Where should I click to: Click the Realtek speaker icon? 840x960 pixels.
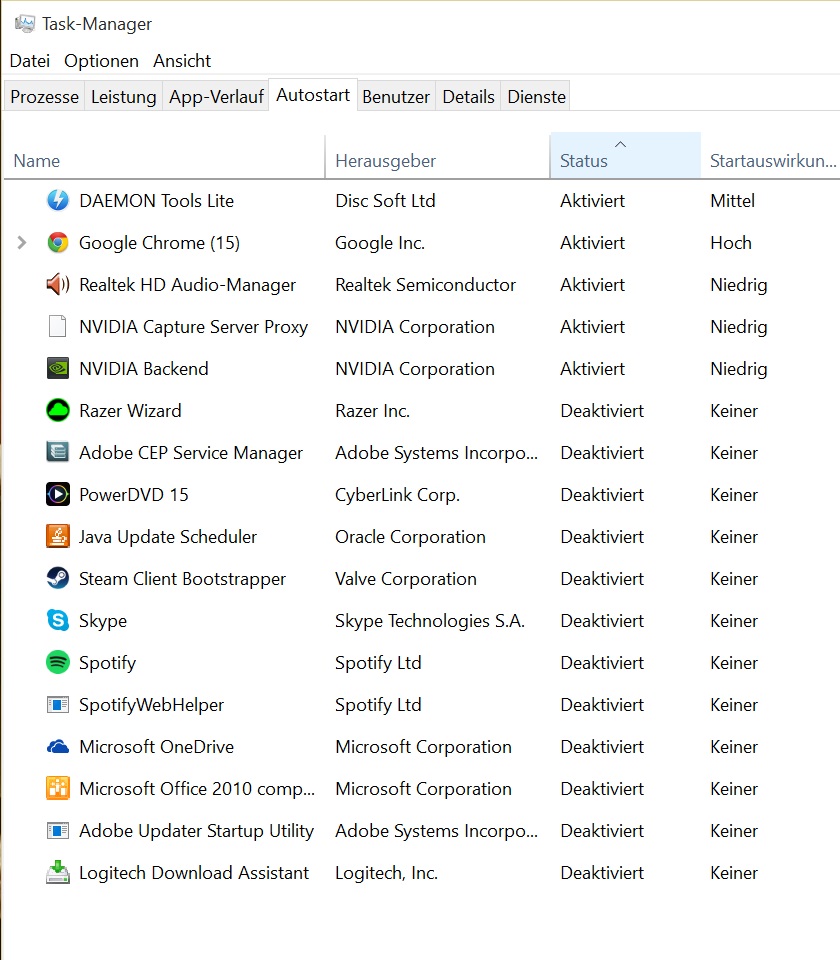(58, 285)
